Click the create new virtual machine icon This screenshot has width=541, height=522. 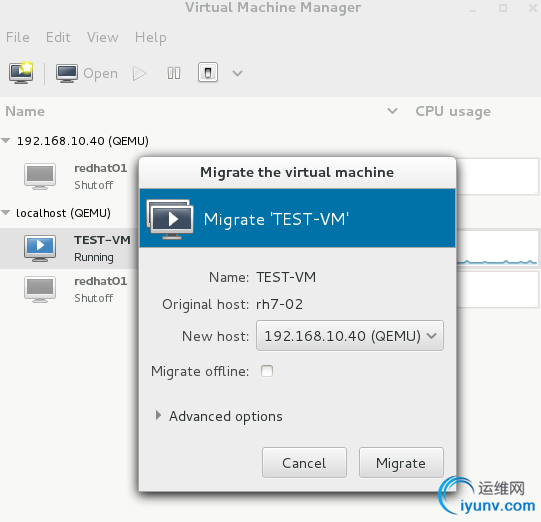pyautogui.click(x=21, y=73)
